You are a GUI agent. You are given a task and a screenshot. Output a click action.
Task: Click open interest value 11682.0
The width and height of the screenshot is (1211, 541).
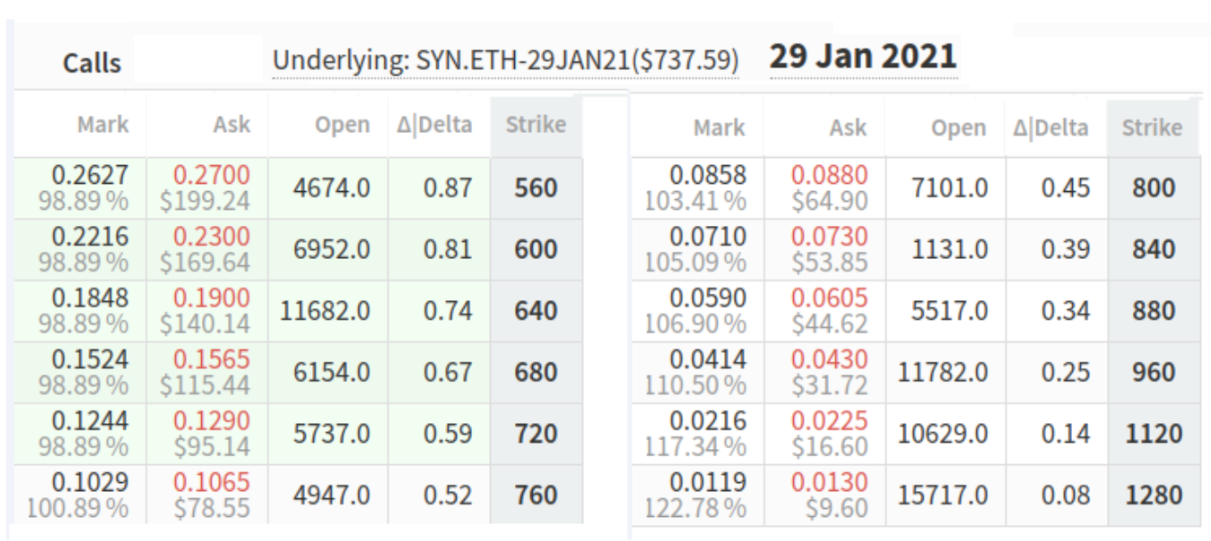pos(325,311)
